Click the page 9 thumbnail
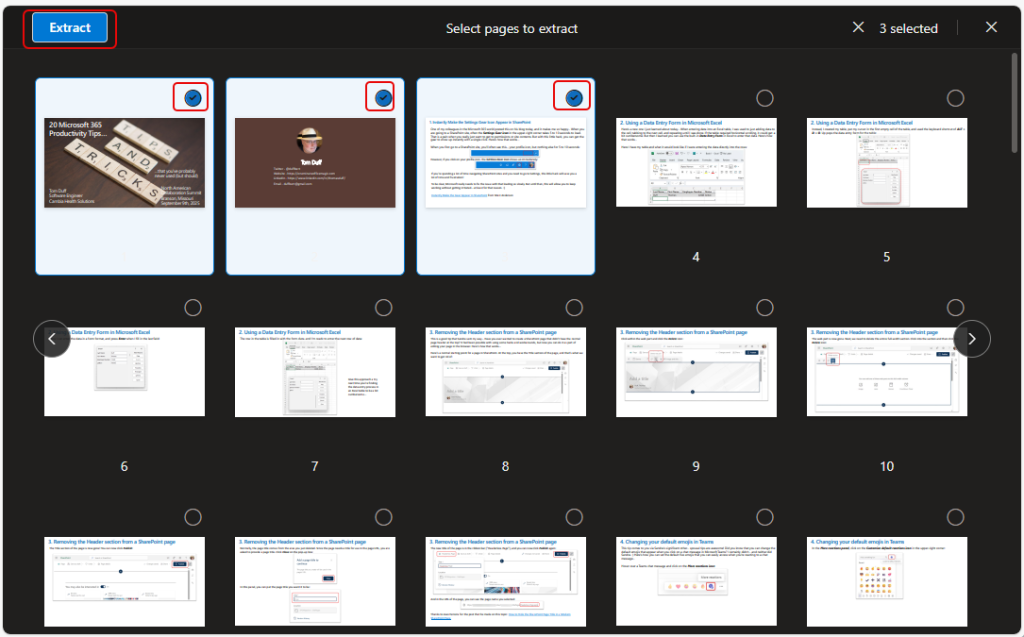This screenshot has width=1024, height=637. click(x=696, y=372)
